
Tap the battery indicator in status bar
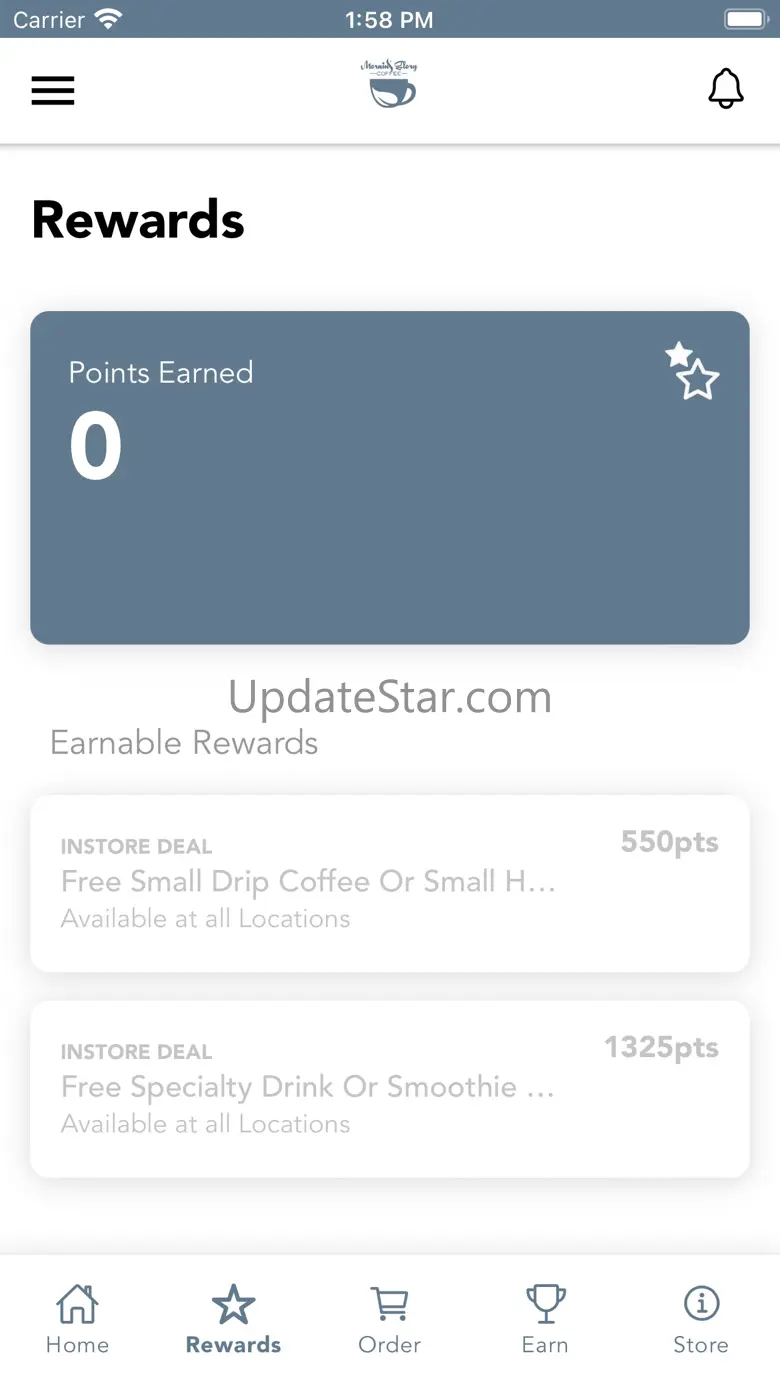point(744,19)
